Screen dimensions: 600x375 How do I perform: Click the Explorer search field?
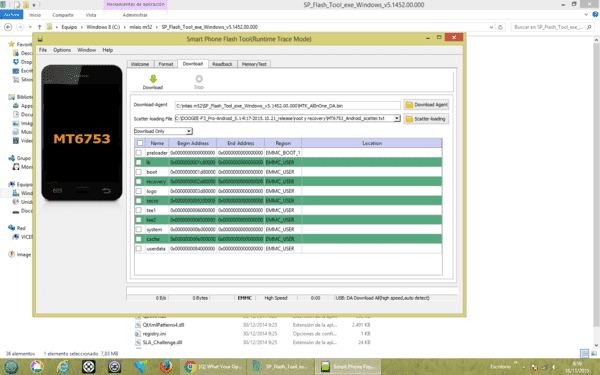click(552, 27)
